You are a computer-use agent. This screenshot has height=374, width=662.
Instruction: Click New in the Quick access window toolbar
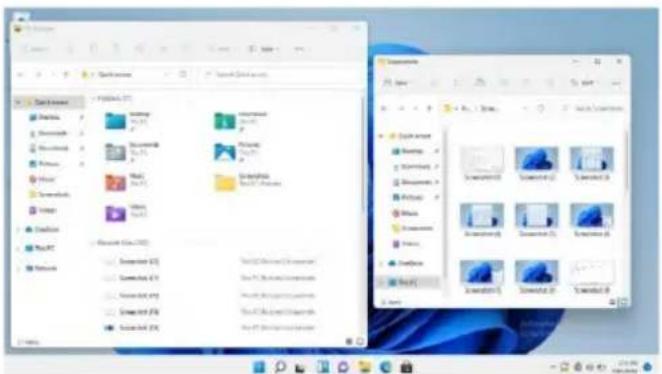pyautogui.click(x=35, y=49)
